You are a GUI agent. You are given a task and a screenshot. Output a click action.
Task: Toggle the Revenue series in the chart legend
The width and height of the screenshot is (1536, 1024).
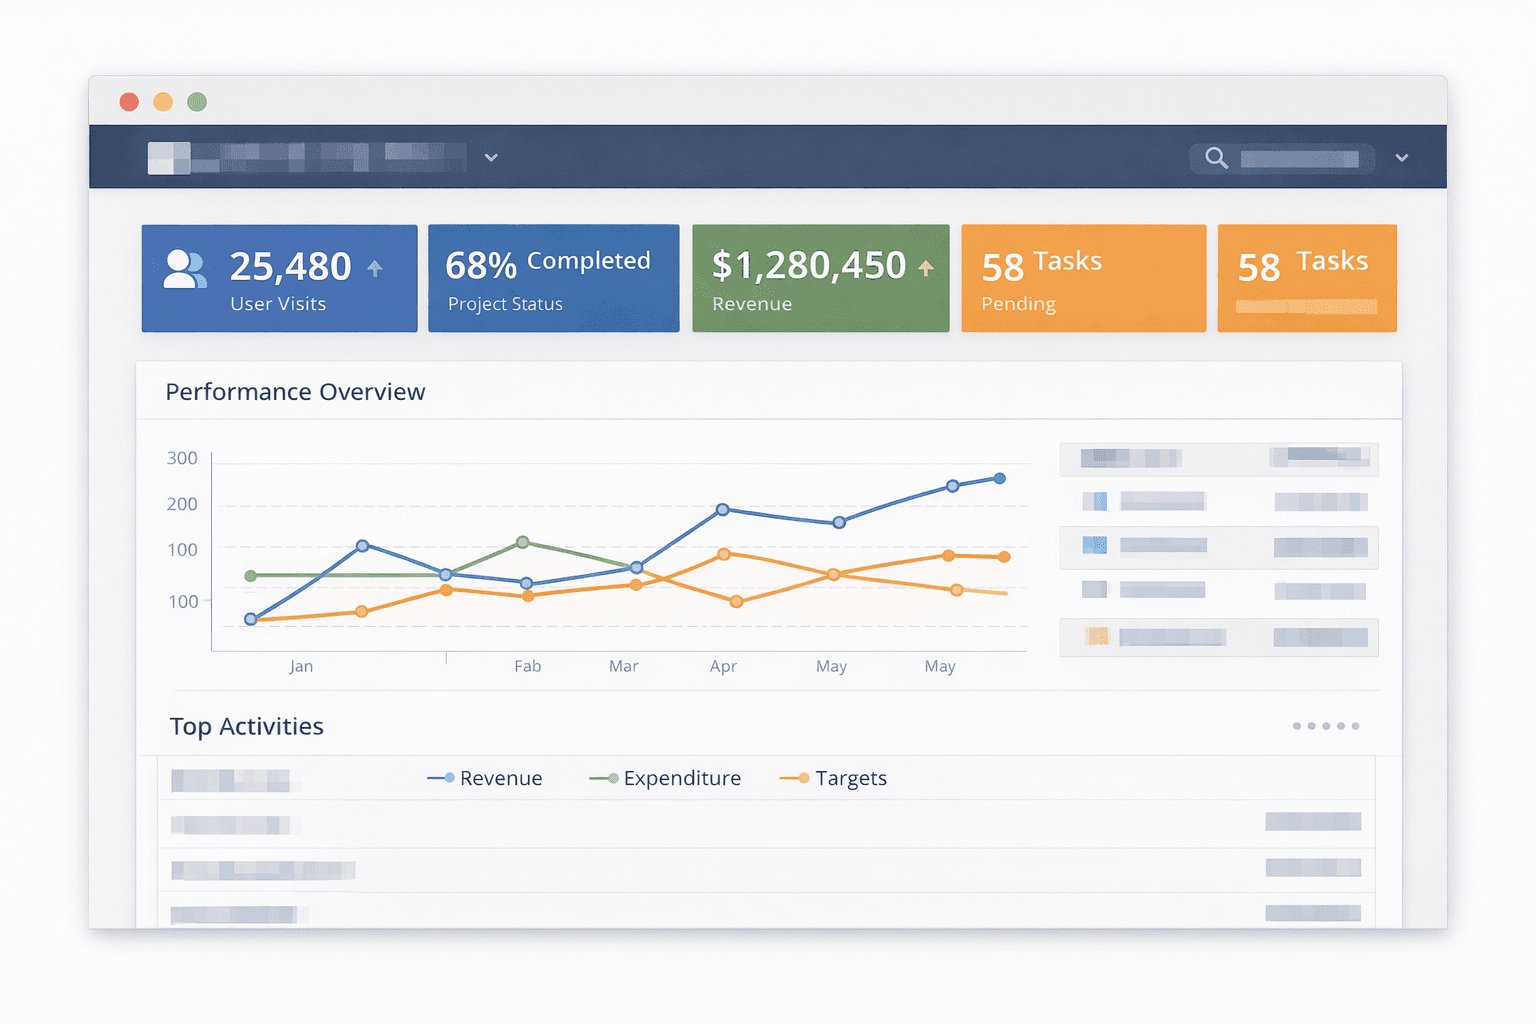tap(486, 778)
